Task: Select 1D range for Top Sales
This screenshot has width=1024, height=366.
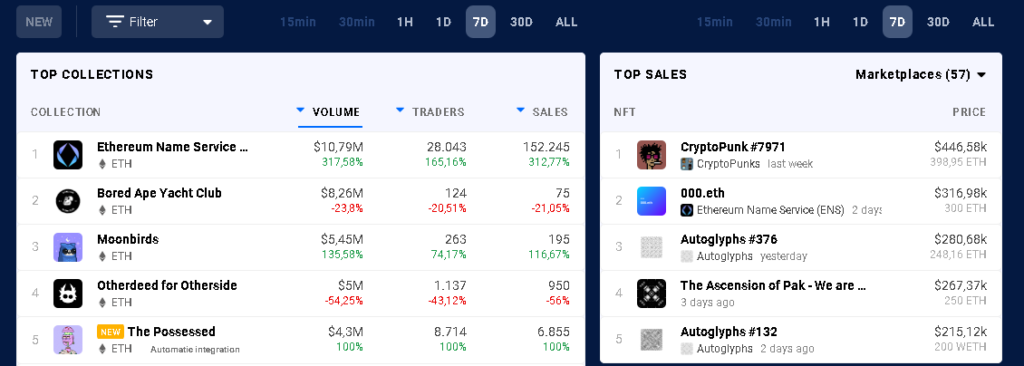Action: pos(860,22)
